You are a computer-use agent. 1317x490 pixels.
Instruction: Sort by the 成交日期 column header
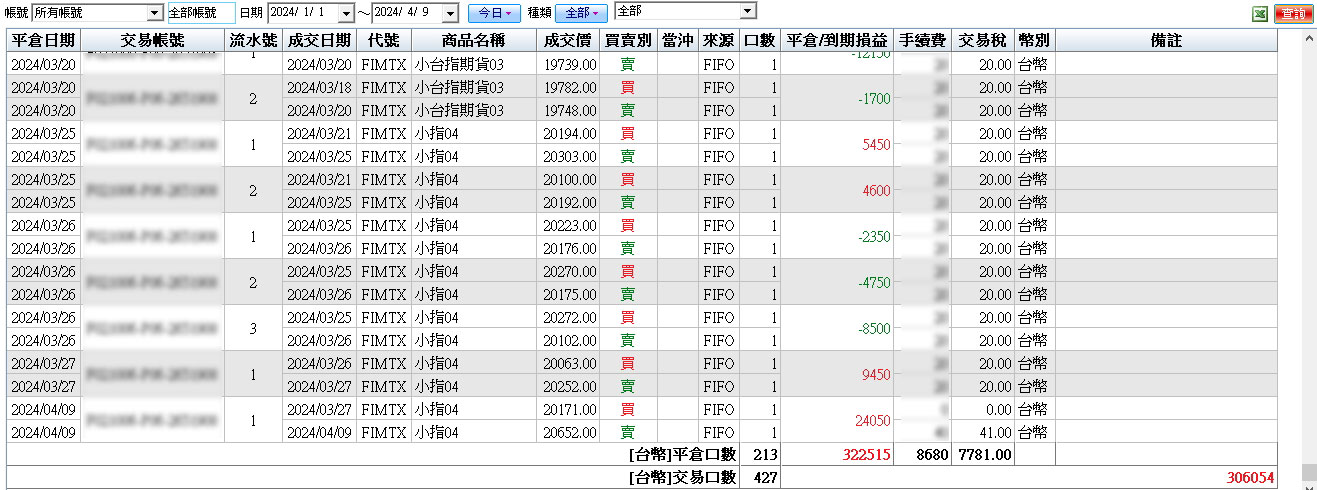(319, 40)
